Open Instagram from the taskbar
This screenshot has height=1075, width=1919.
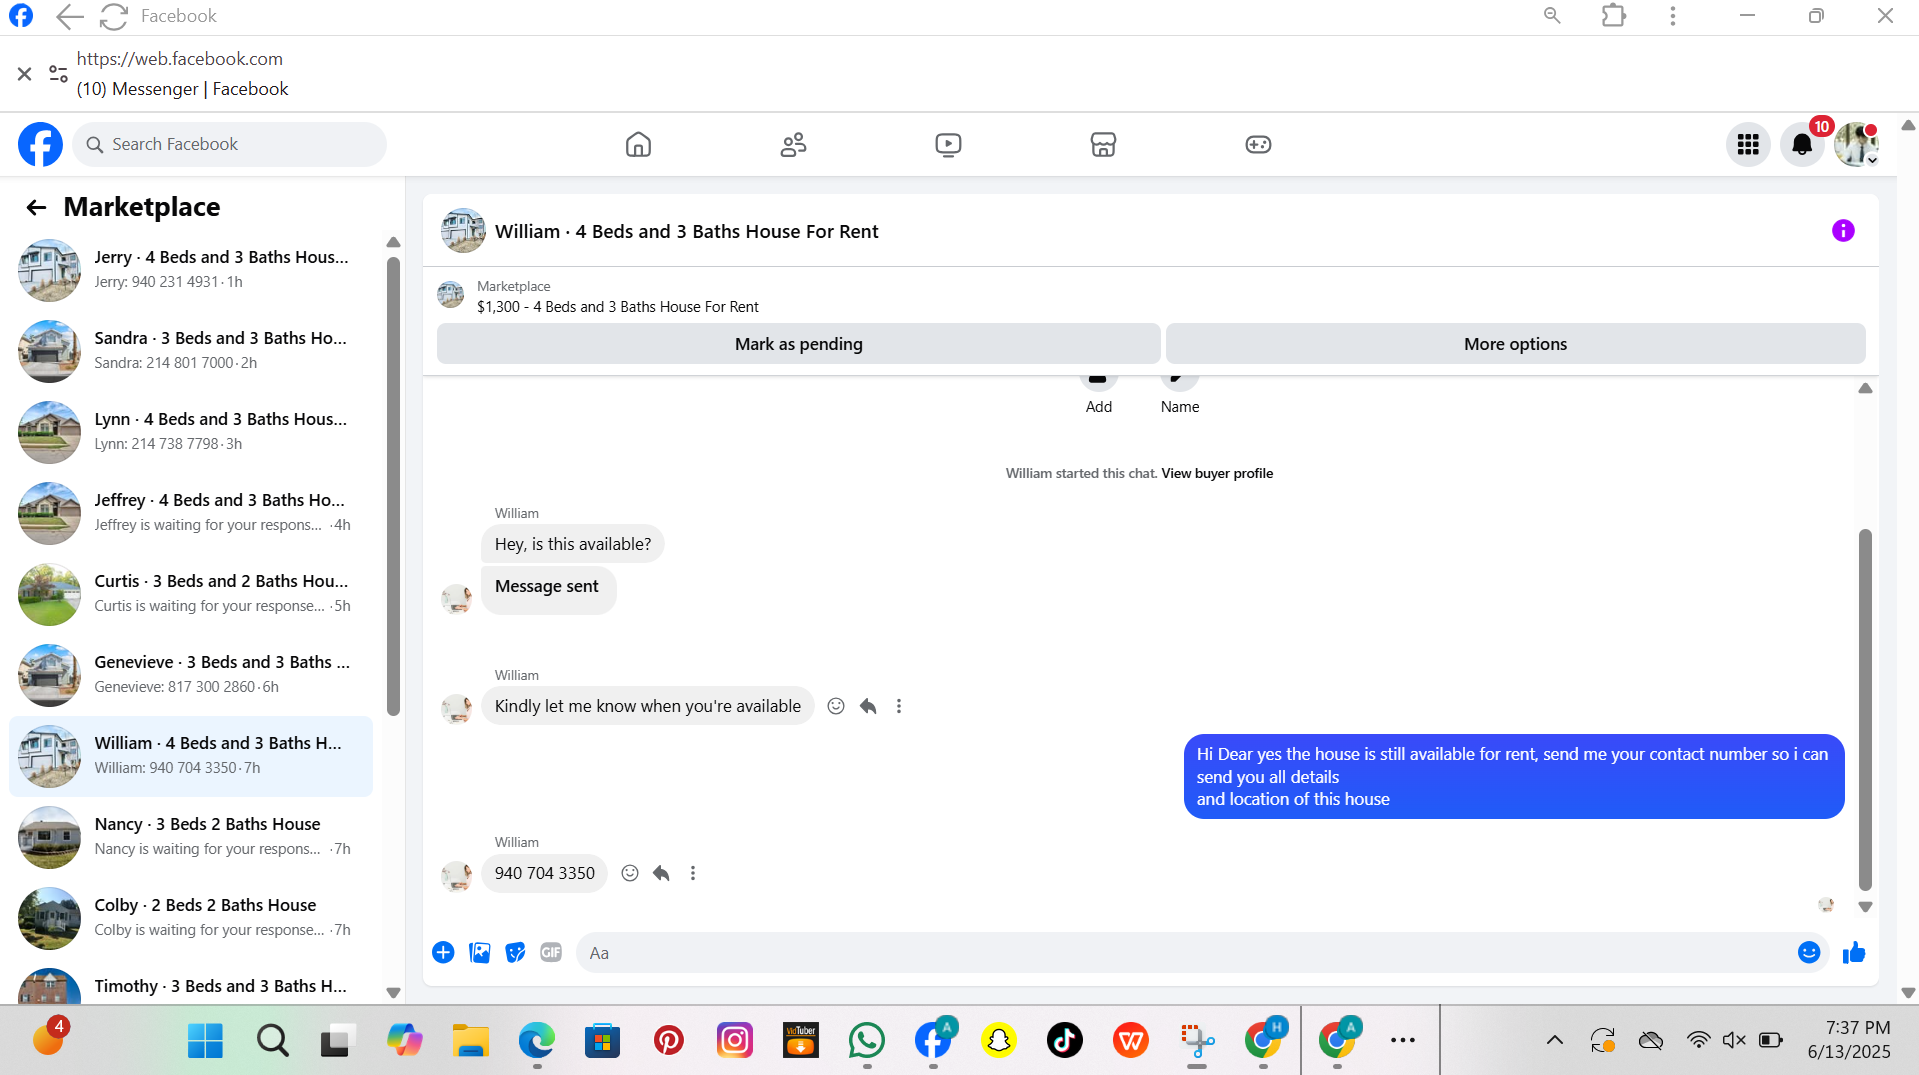(x=734, y=1041)
